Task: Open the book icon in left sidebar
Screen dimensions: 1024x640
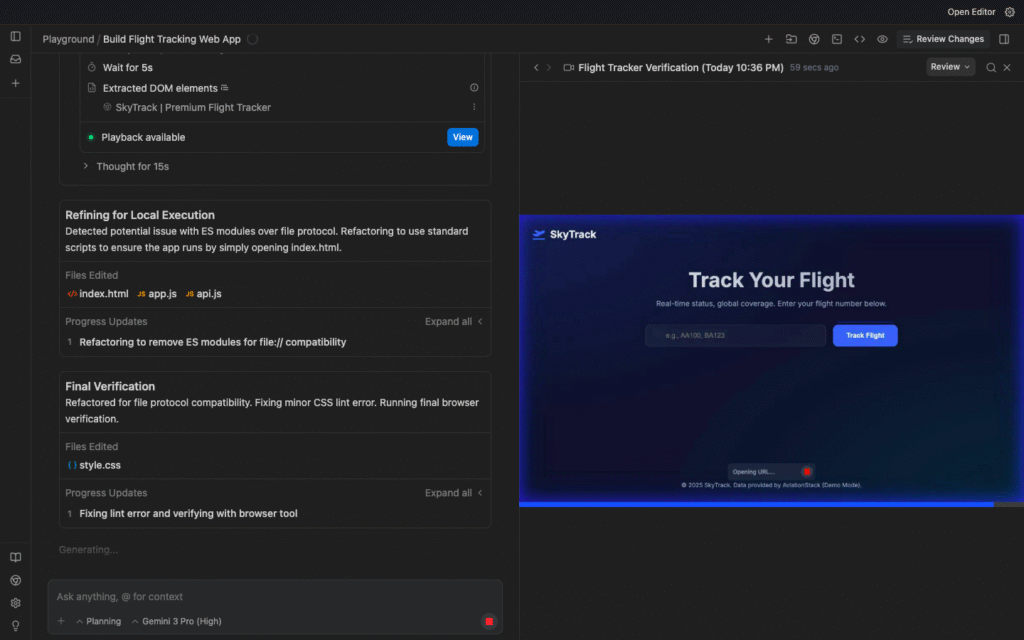Action: pyautogui.click(x=15, y=557)
